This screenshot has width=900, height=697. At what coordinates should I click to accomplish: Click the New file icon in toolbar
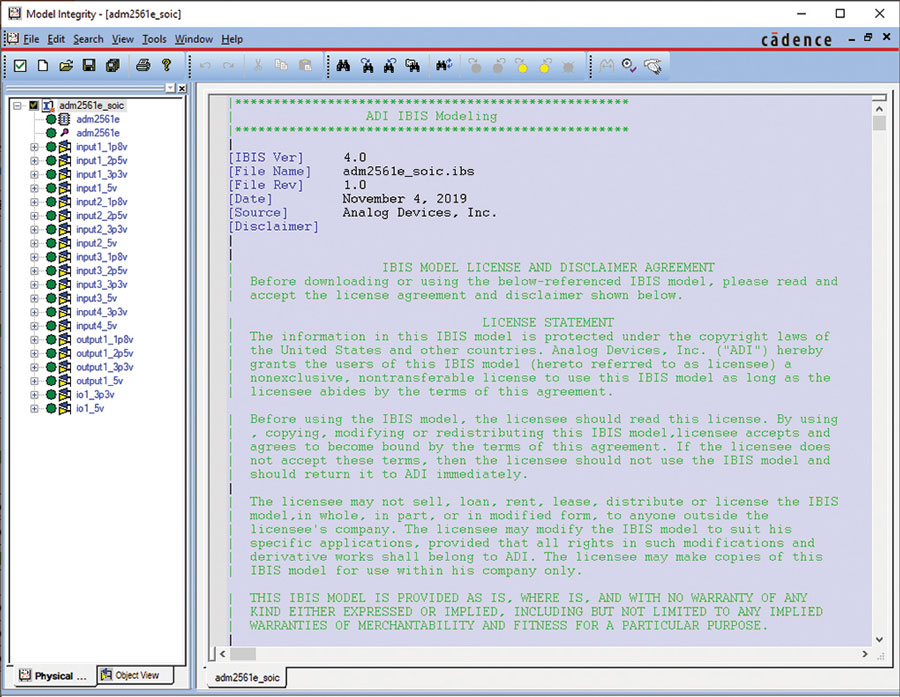point(43,66)
